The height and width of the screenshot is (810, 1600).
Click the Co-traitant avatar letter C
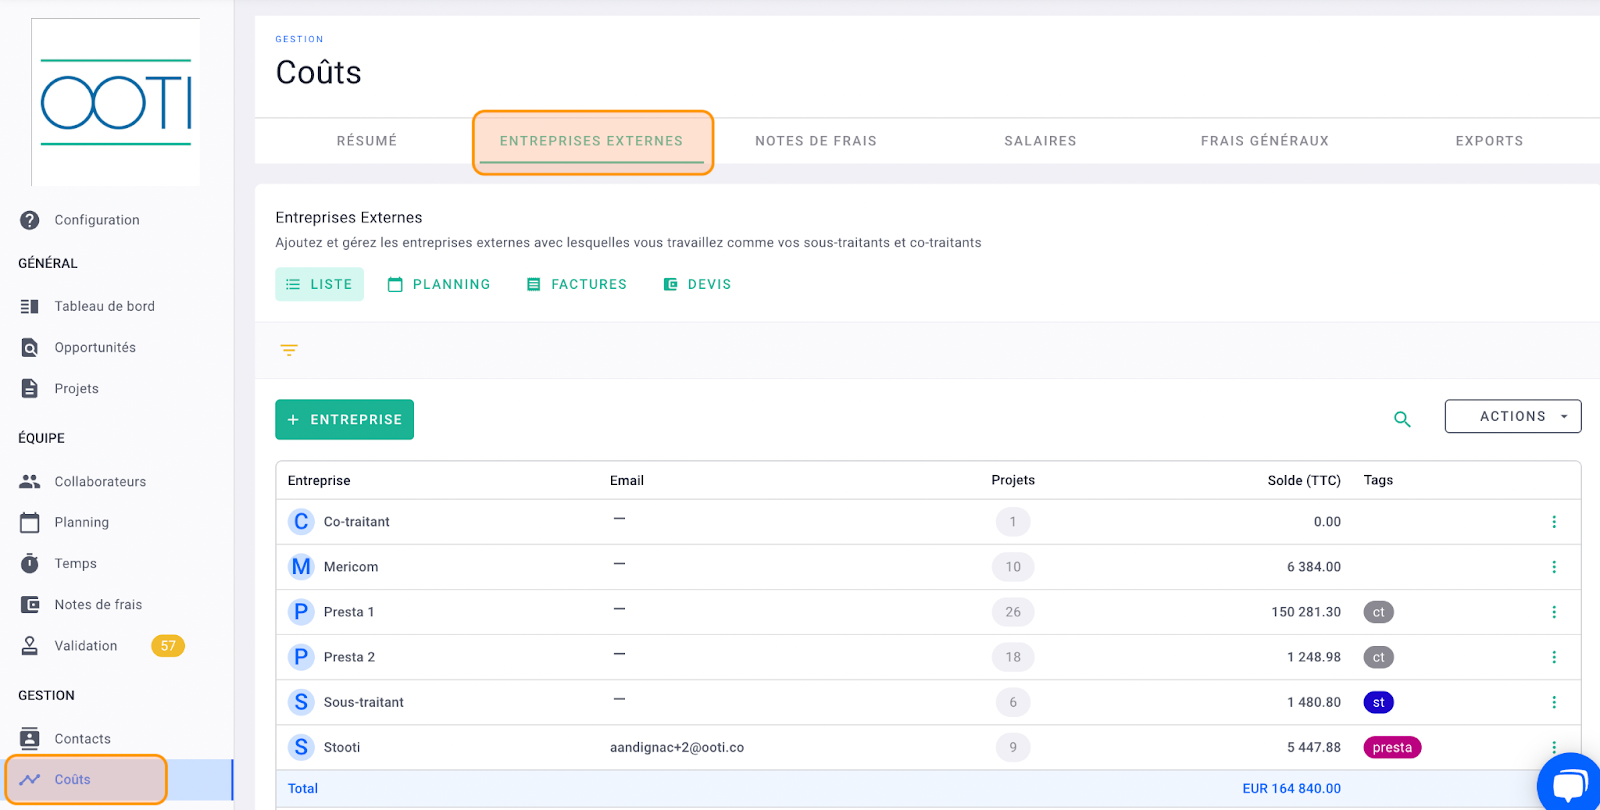[301, 522]
